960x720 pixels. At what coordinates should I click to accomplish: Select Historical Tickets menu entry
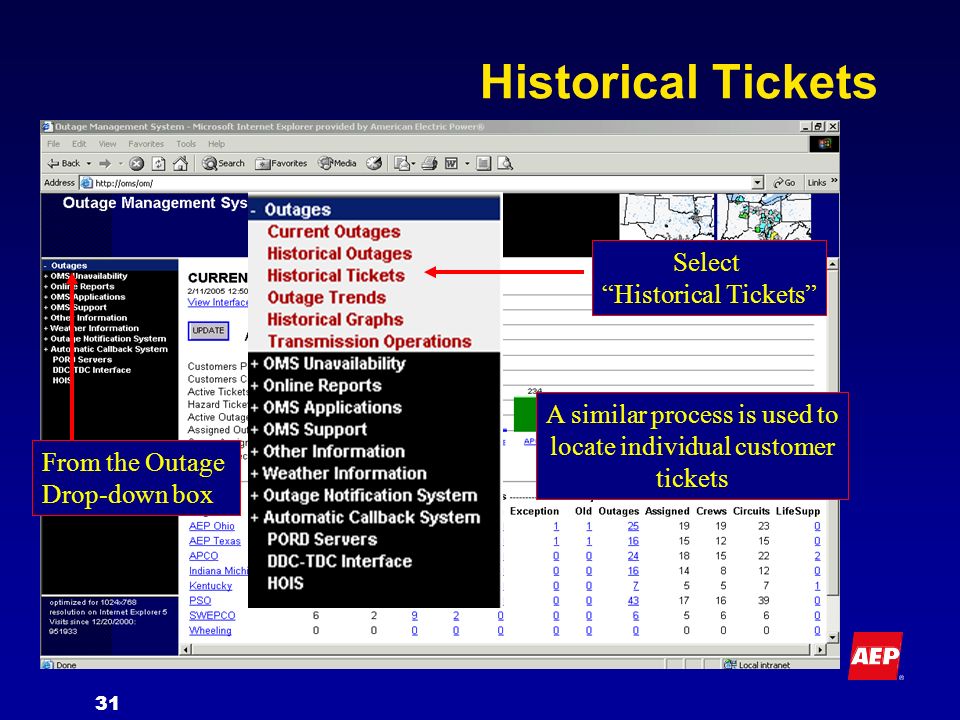(336, 276)
